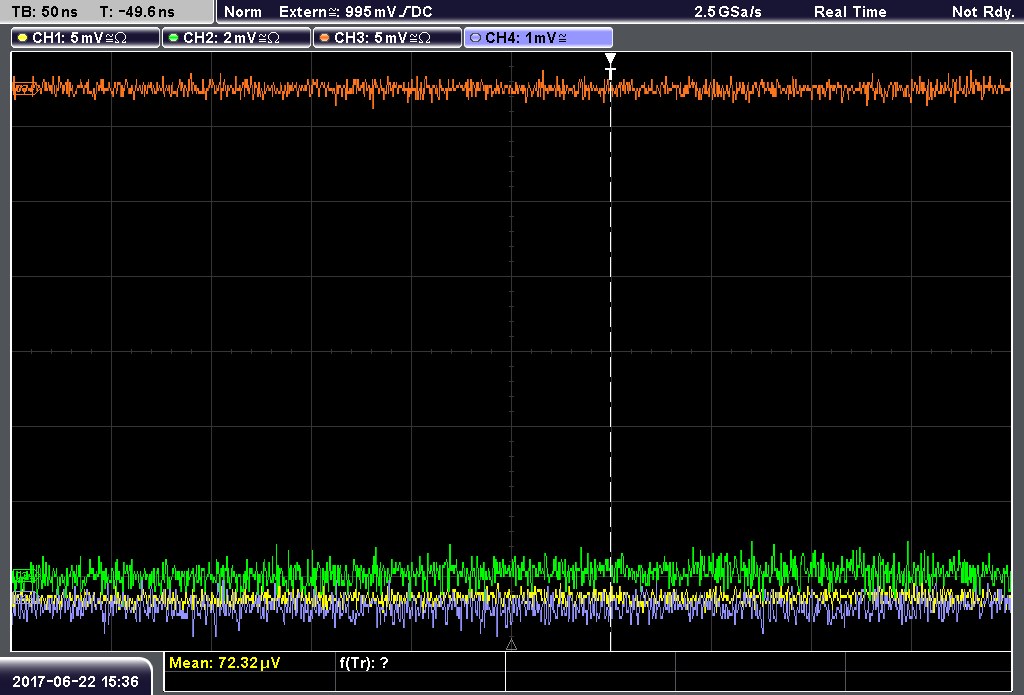The width and height of the screenshot is (1024, 695).
Task: Click the green CH2 color dot
Action: pyautogui.click(x=174, y=38)
